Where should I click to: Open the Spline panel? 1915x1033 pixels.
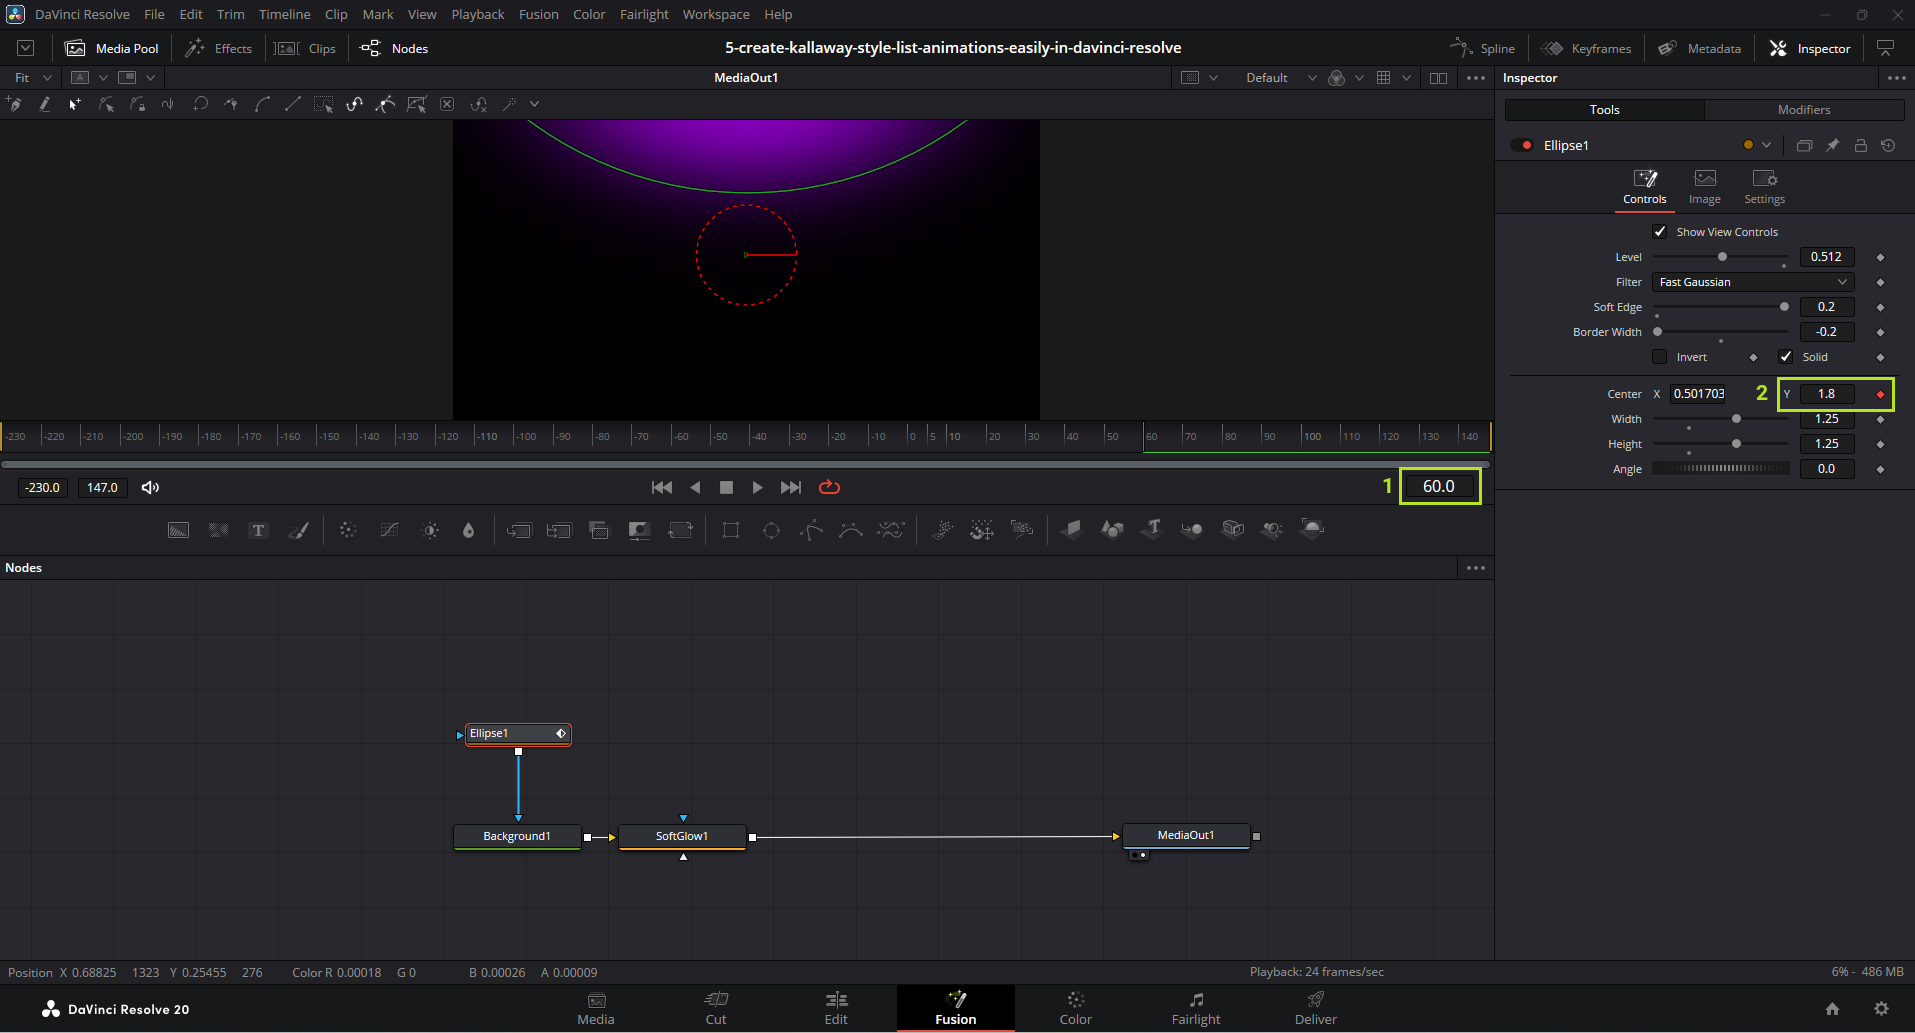click(x=1483, y=48)
